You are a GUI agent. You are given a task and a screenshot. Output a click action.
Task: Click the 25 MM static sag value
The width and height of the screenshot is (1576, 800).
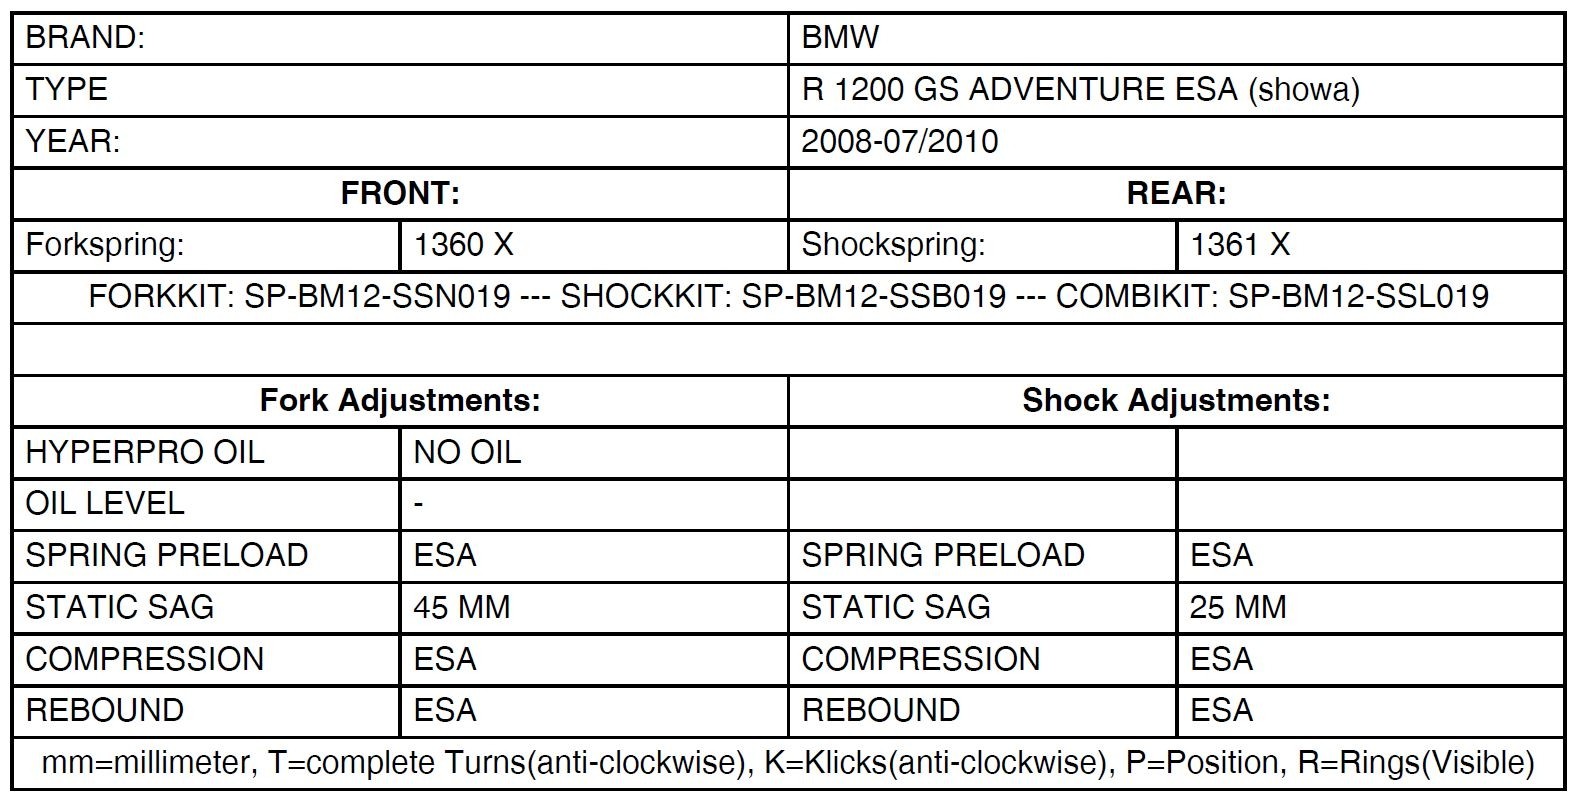1238,607
